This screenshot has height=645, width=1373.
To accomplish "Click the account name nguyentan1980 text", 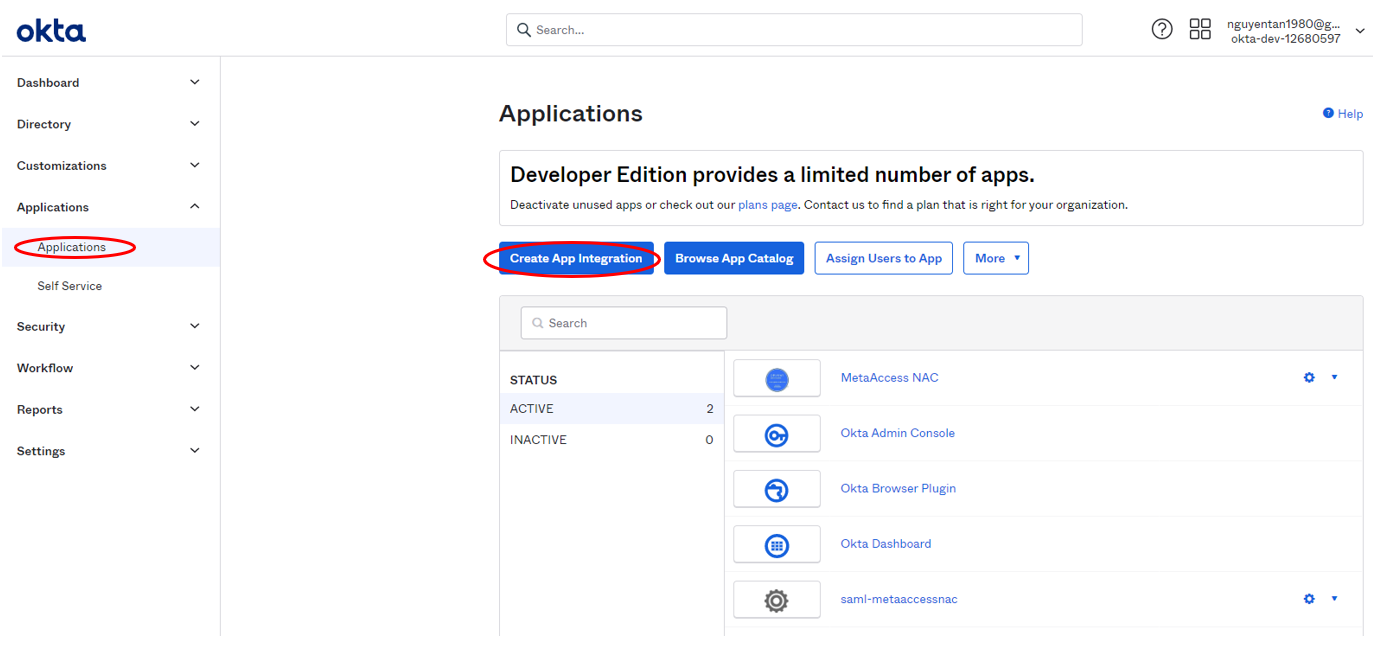I will tap(1284, 24).
